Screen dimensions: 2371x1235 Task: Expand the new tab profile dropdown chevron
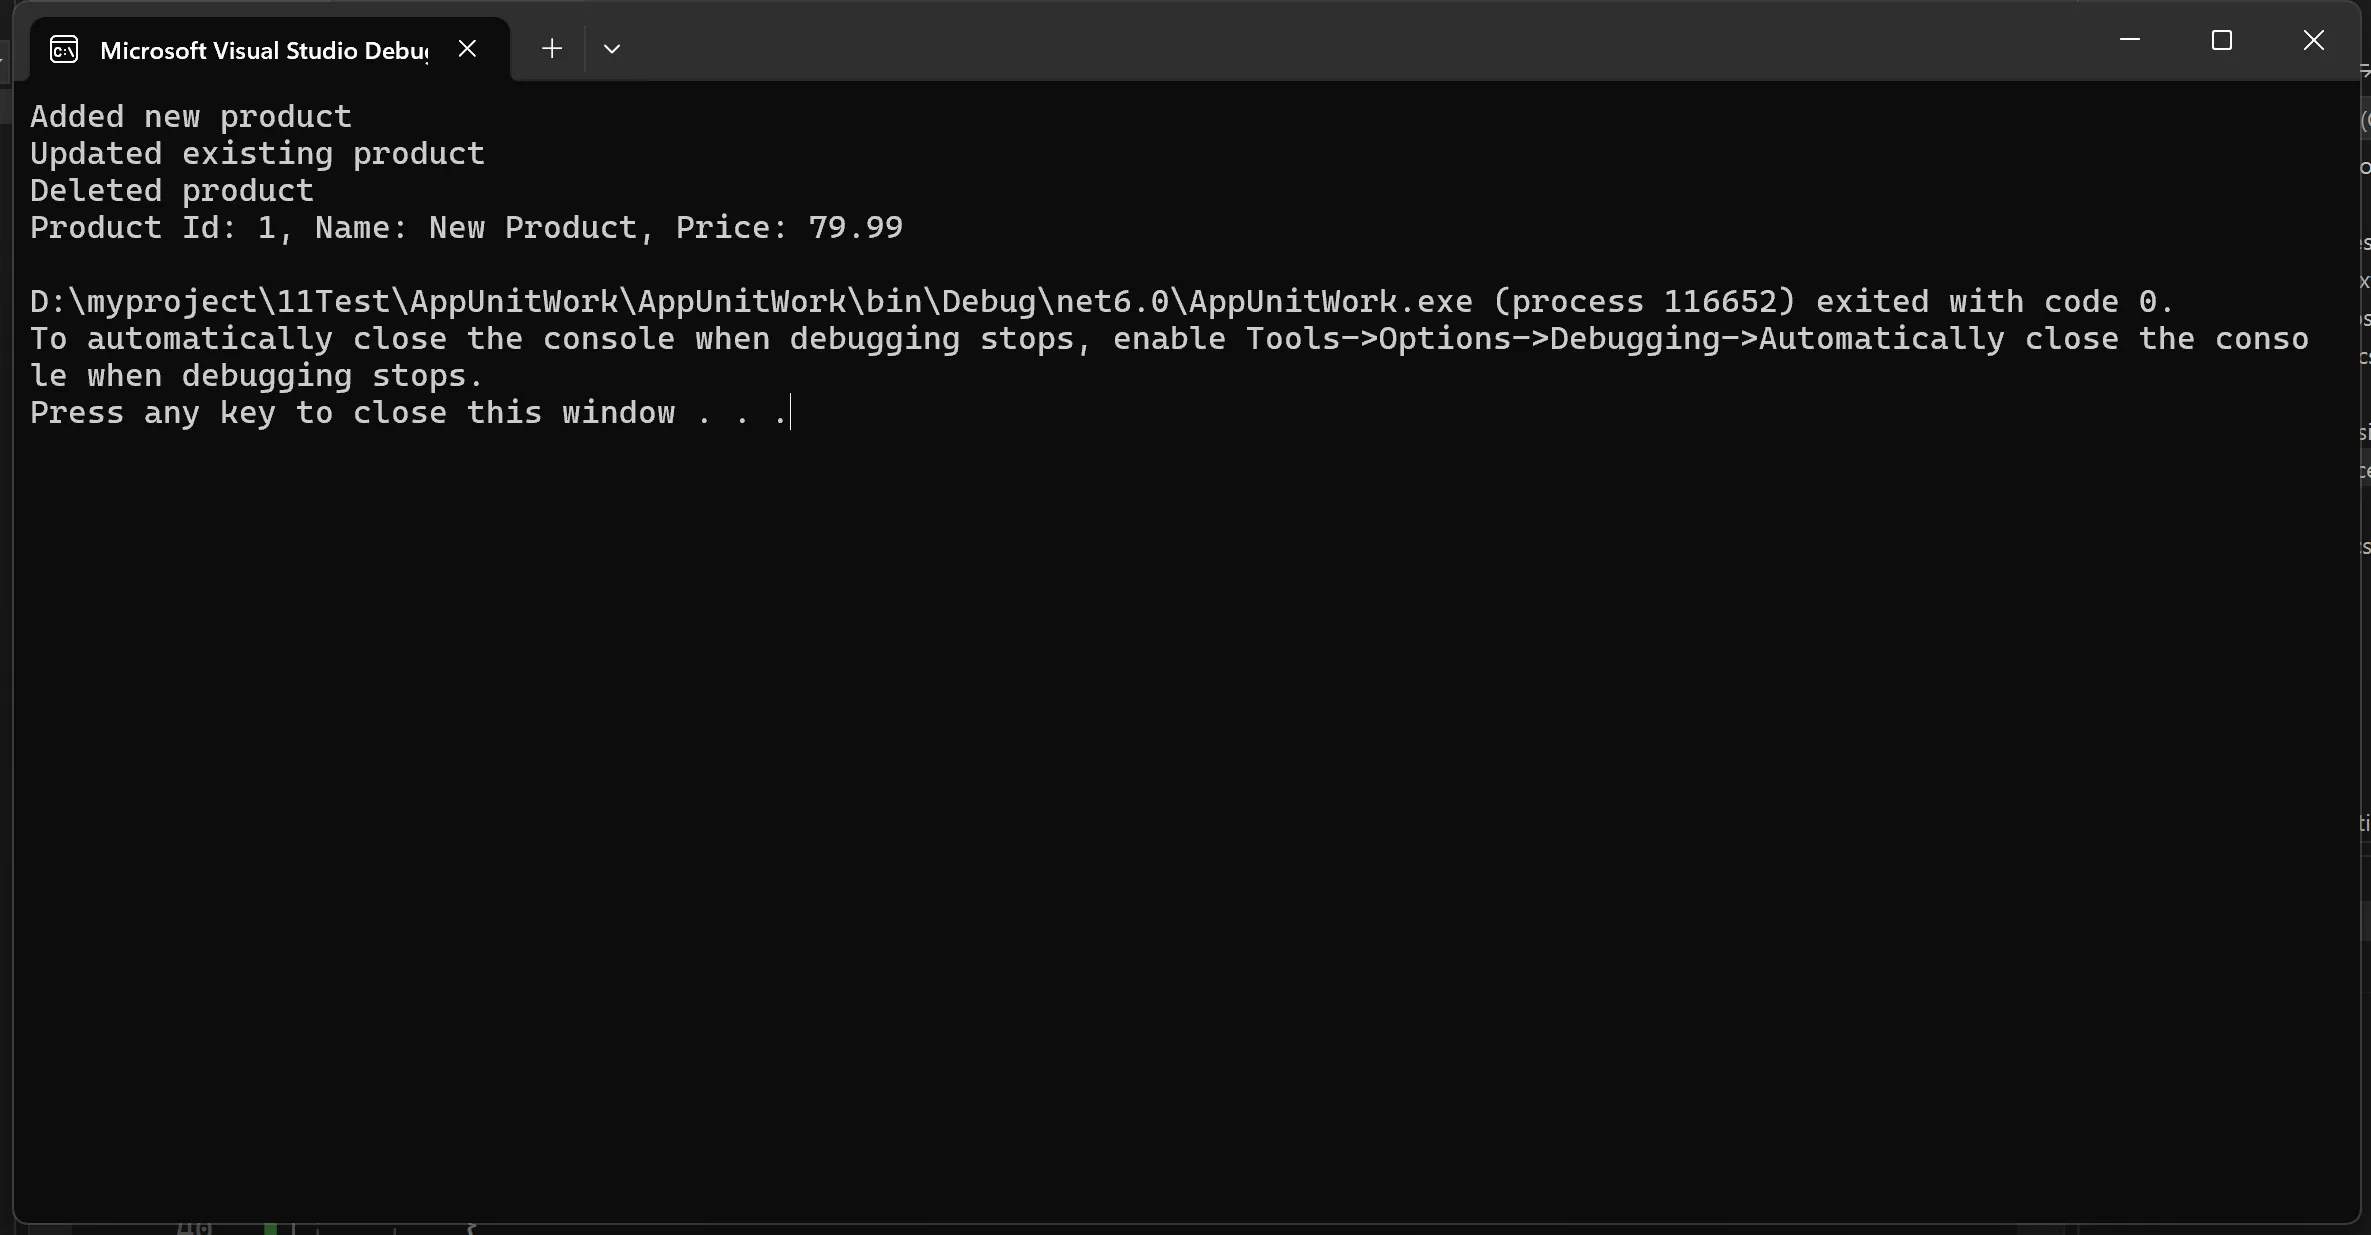[x=612, y=48]
